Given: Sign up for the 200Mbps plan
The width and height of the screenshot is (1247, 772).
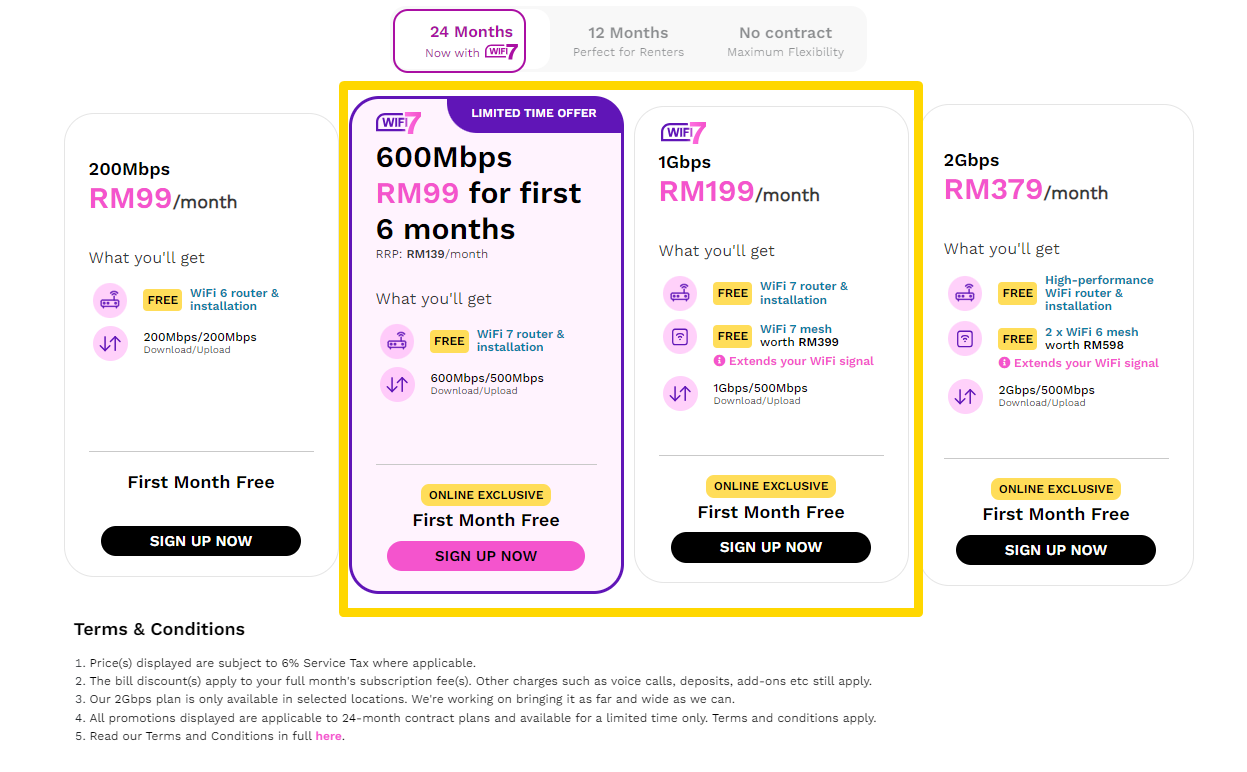Looking at the screenshot, I should [201, 541].
